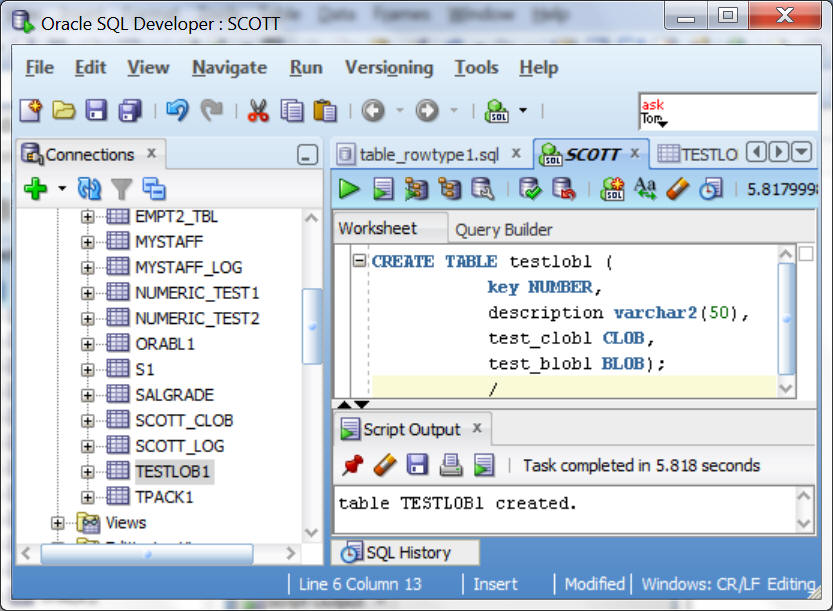Screen dimensions: 833x611
Task: Navigate back with the left arrow icon
Action: point(373,111)
